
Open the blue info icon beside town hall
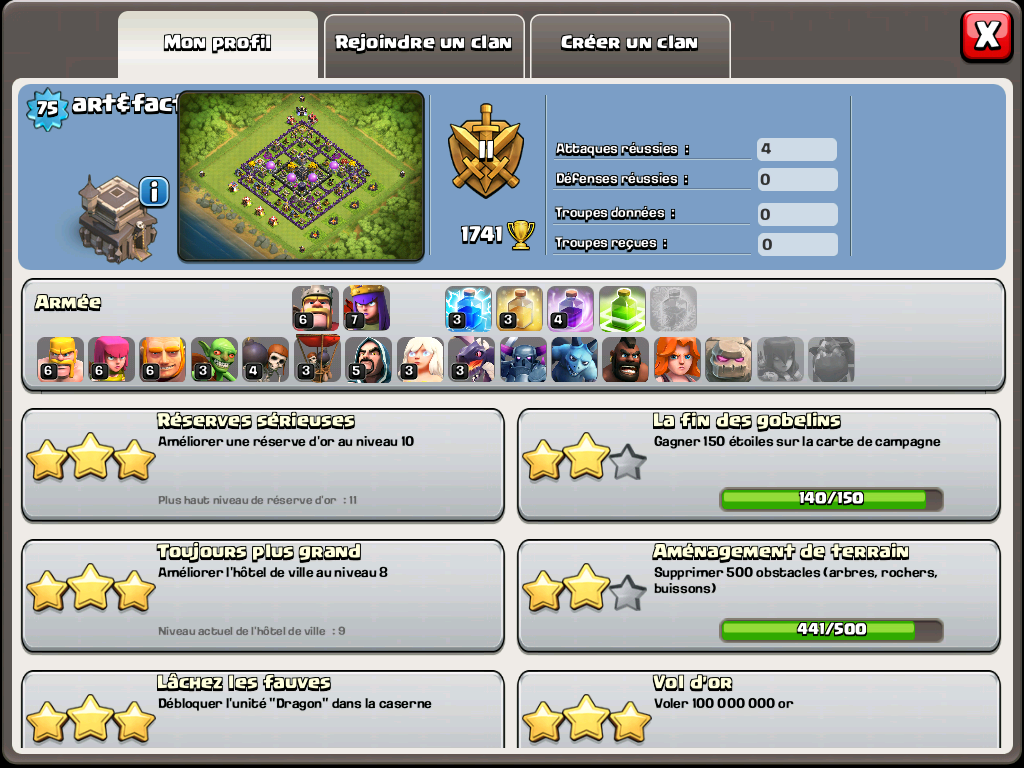(154, 192)
